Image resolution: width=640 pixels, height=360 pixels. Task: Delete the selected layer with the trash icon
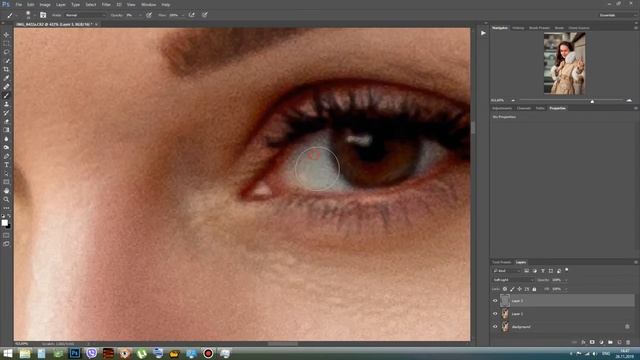[628, 342]
